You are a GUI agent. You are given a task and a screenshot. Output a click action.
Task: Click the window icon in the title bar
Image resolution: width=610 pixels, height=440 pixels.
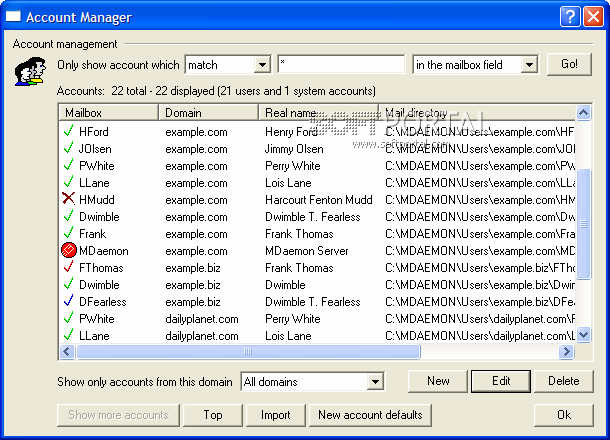click(x=13, y=16)
